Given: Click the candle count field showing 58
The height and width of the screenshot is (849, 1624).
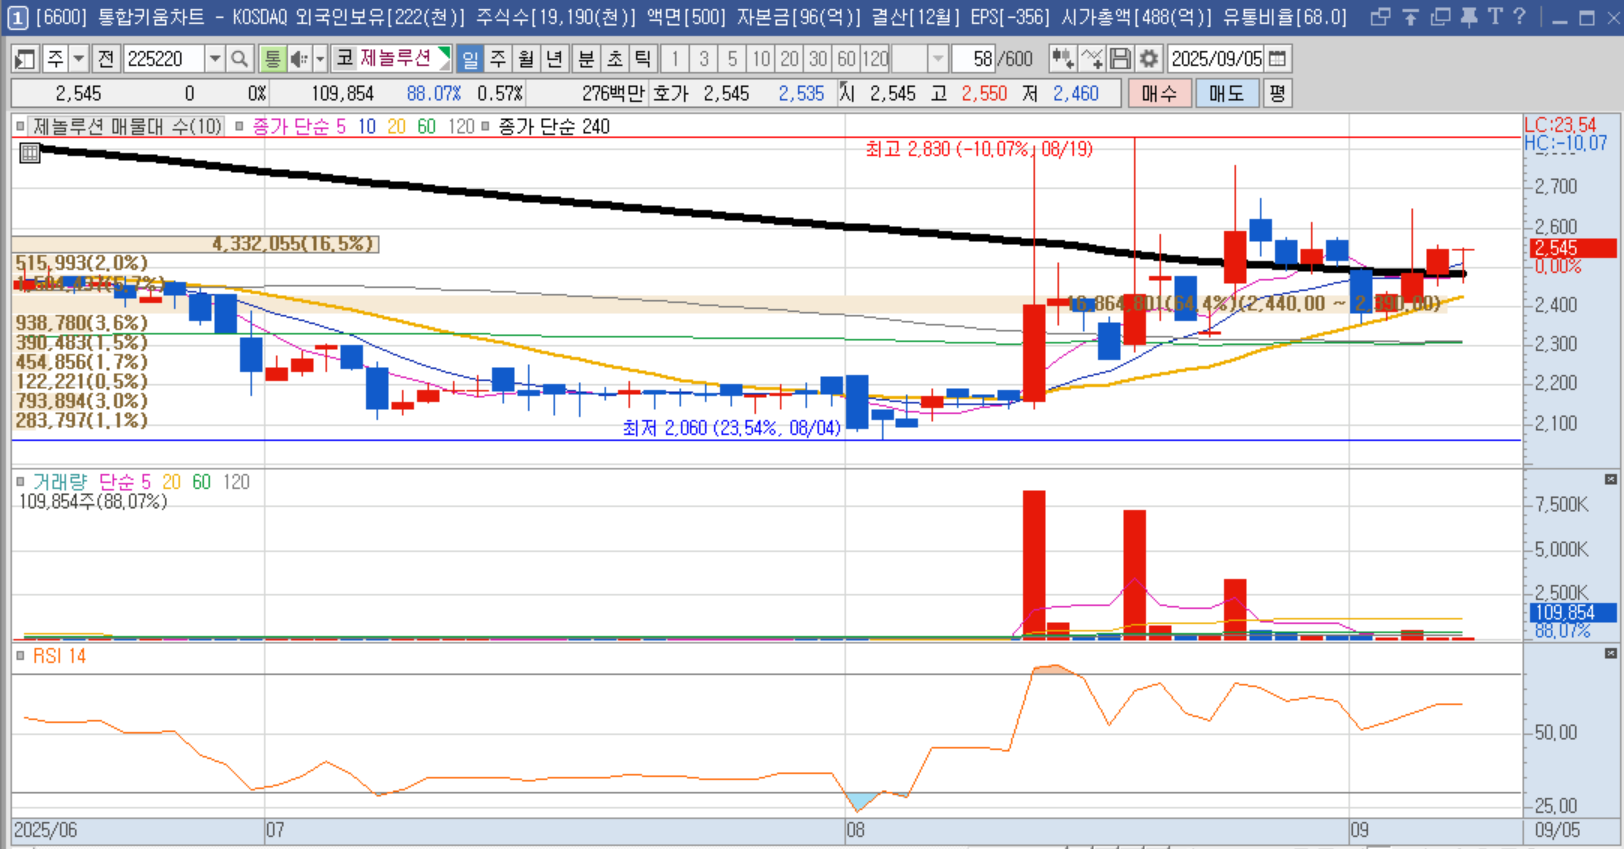Looking at the screenshot, I should [973, 59].
